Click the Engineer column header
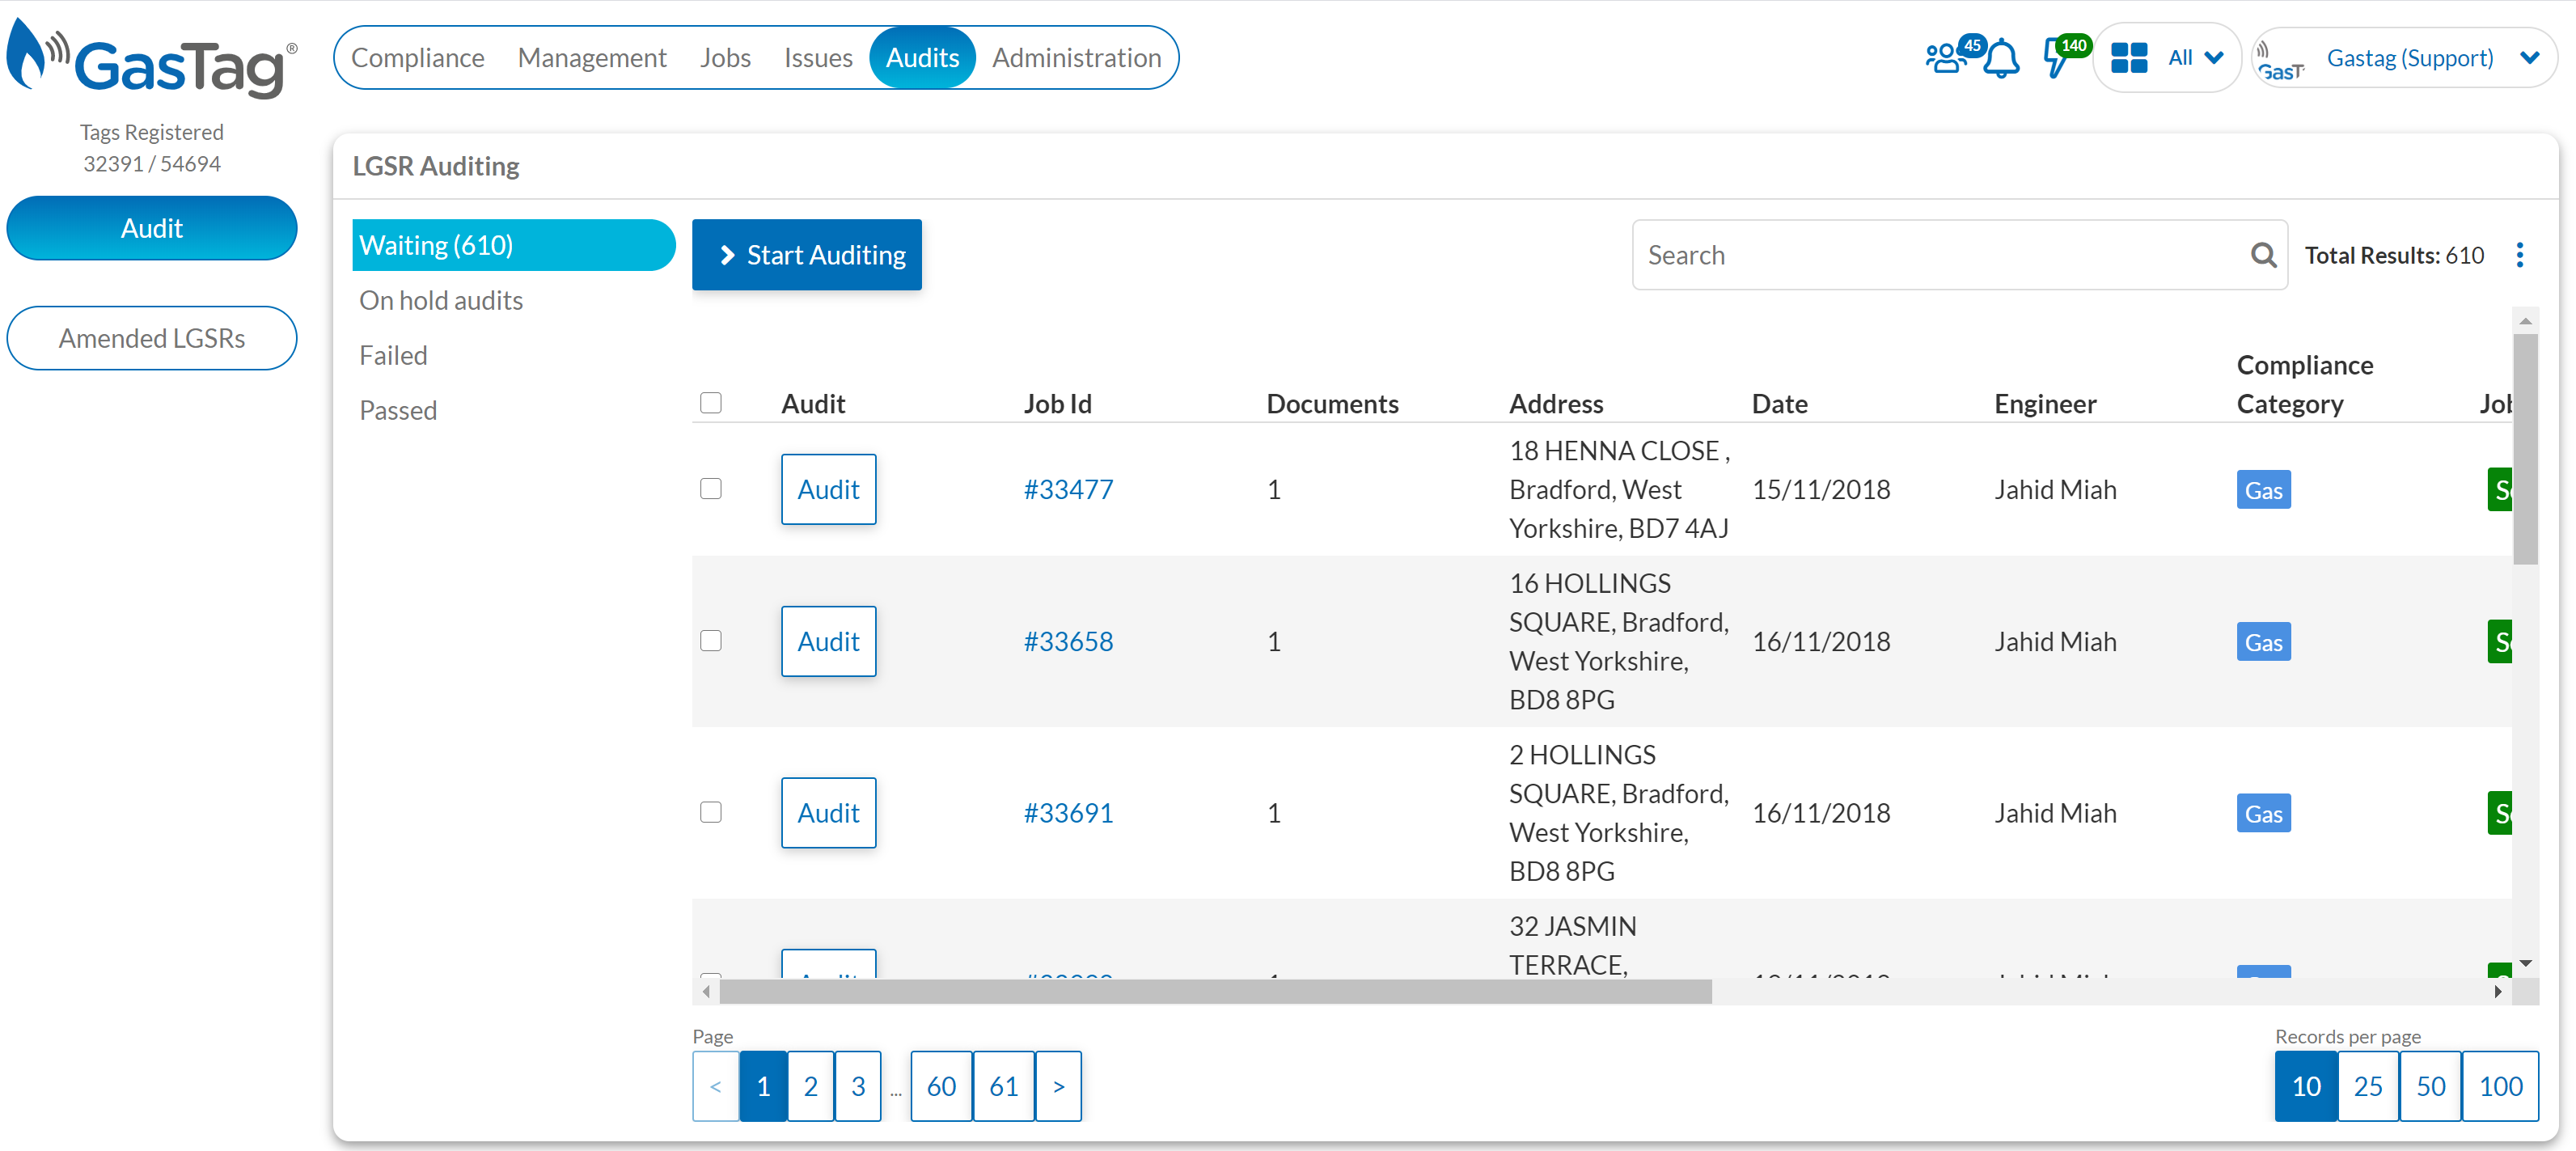The width and height of the screenshot is (2576, 1151). pos(2045,404)
